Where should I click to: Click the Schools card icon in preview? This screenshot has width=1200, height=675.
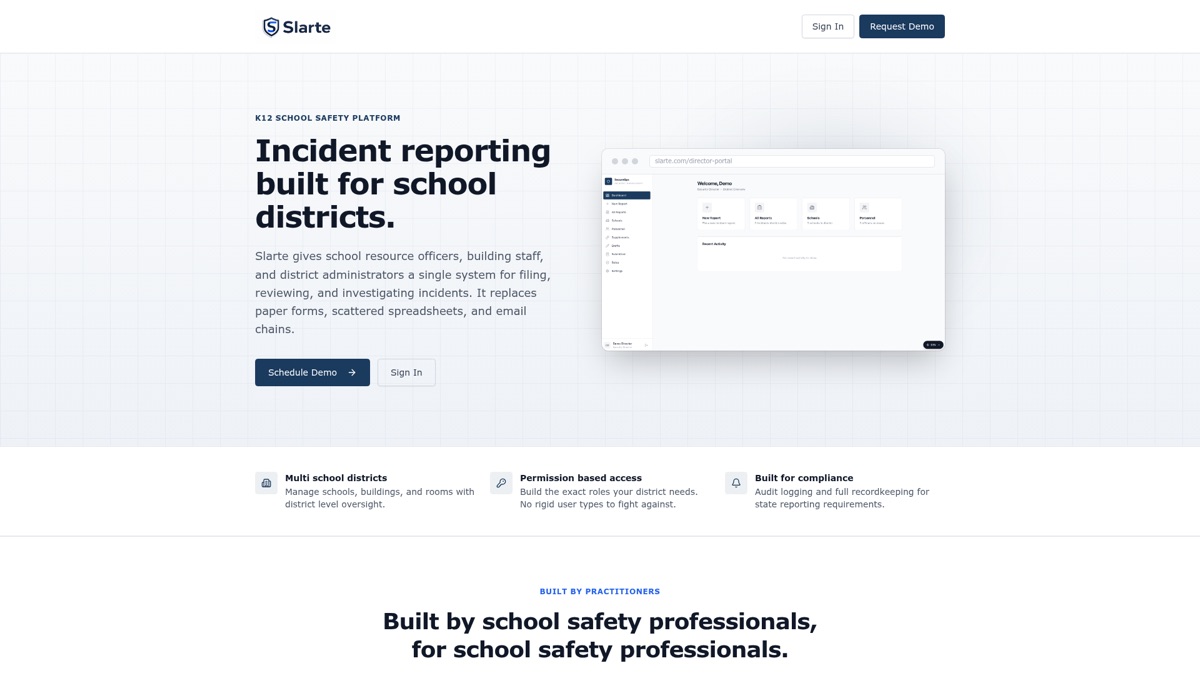(x=812, y=207)
